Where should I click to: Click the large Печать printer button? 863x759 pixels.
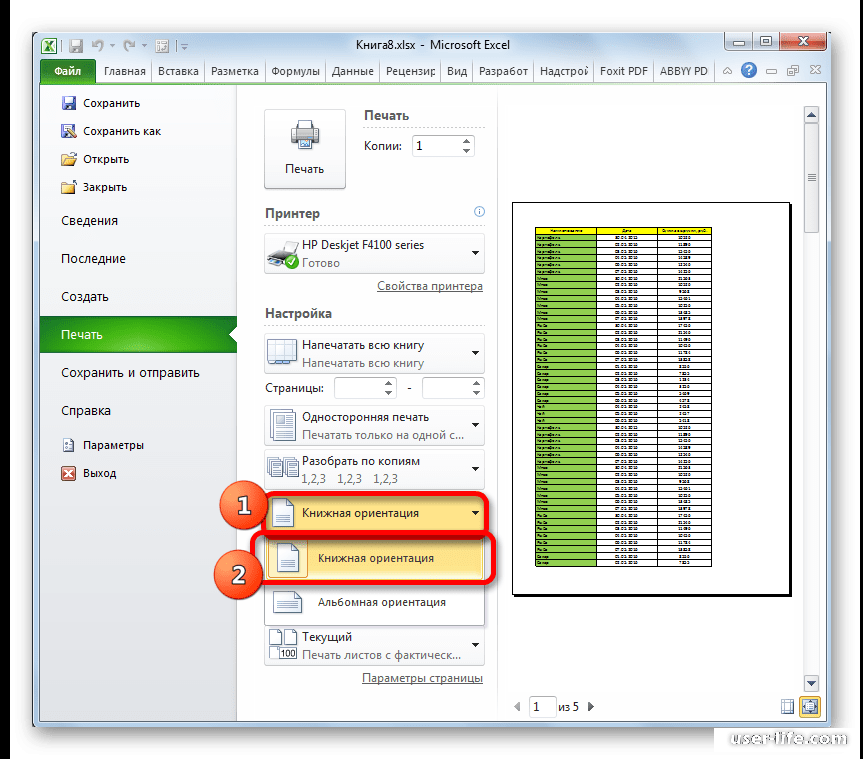coord(305,149)
